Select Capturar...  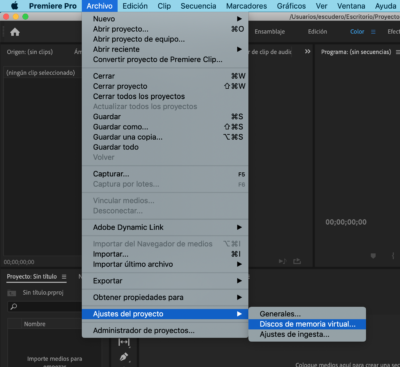[165, 174]
